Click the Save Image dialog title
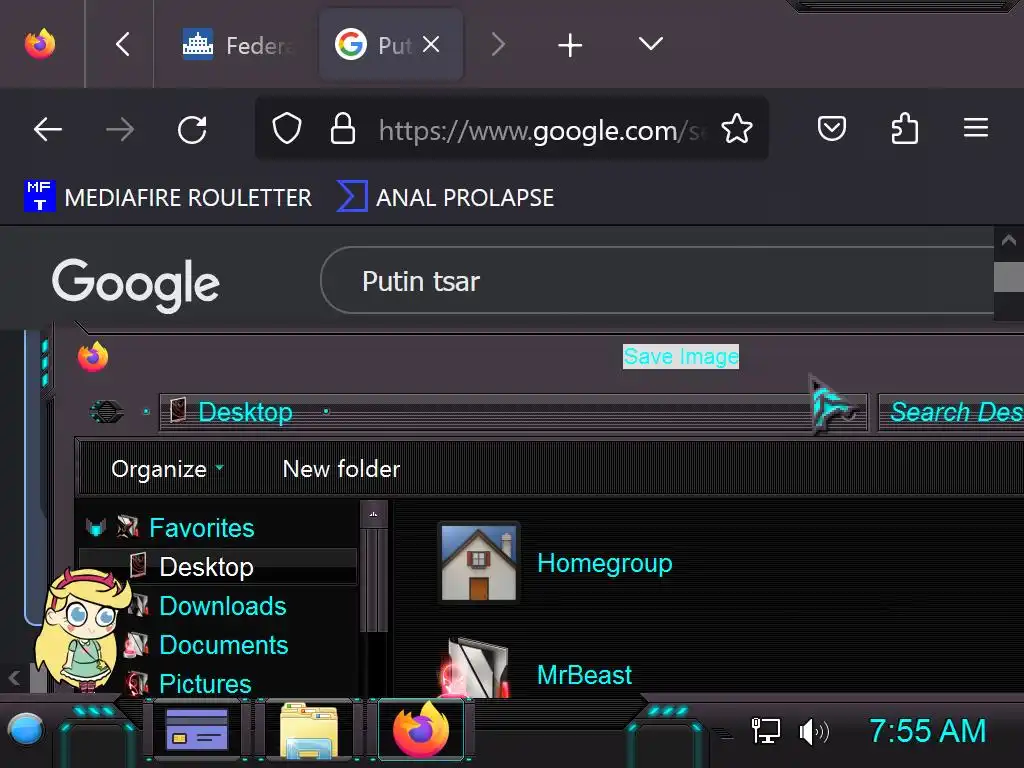The width and height of the screenshot is (1024, 768). tap(680, 357)
